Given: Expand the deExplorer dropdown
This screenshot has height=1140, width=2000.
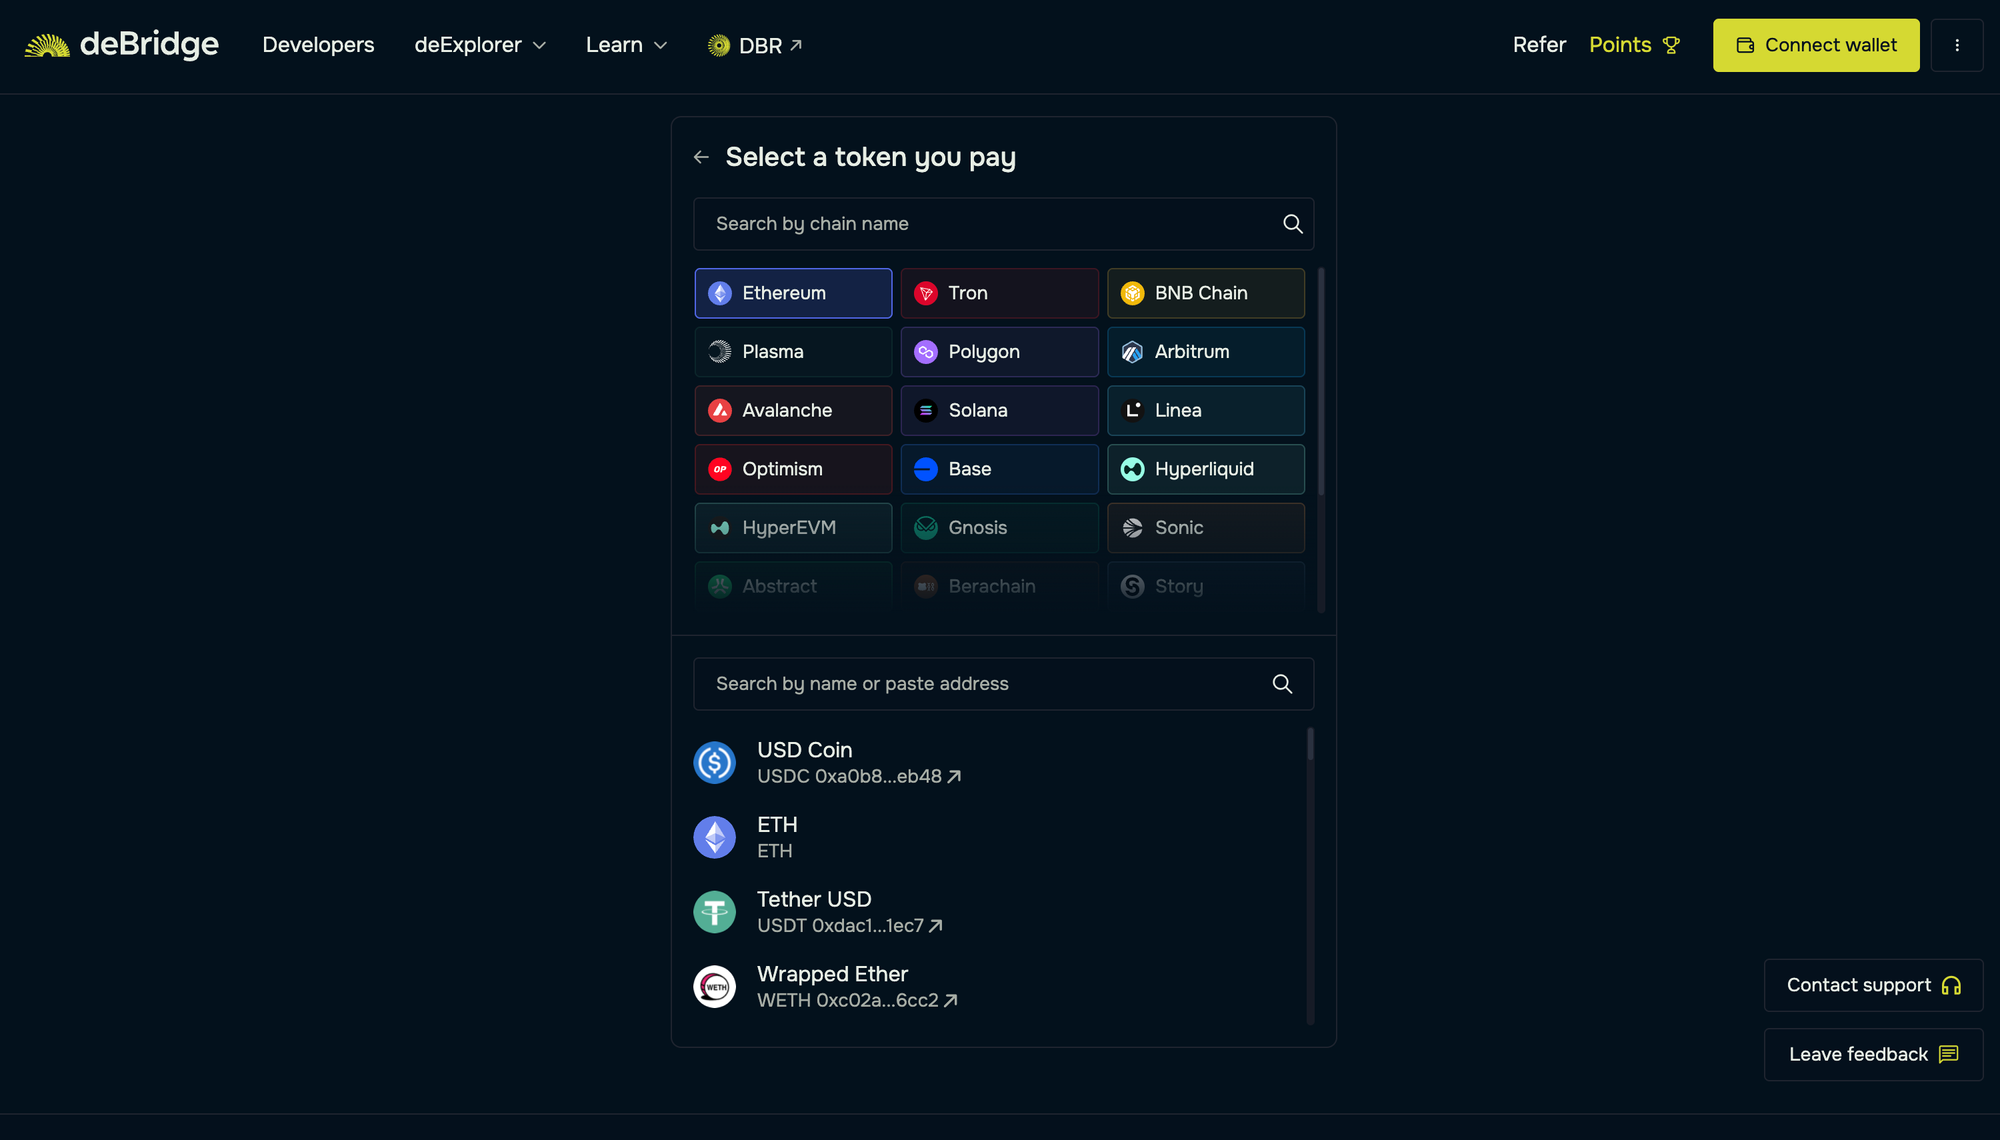Looking at the screenshot, I should coord(480,45).
